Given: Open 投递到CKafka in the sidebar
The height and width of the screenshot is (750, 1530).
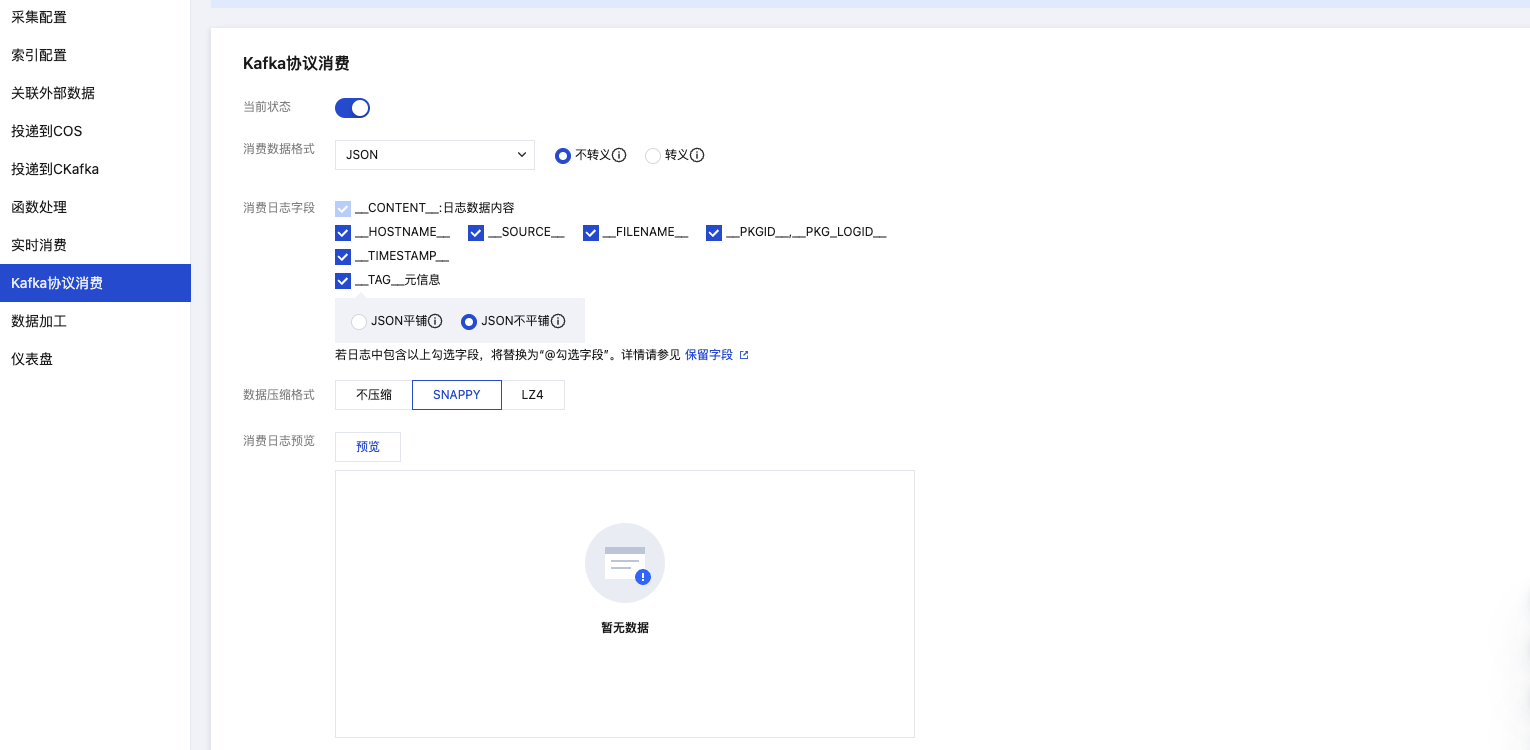Looking at the screenshot, I should (x=55, y=169).
